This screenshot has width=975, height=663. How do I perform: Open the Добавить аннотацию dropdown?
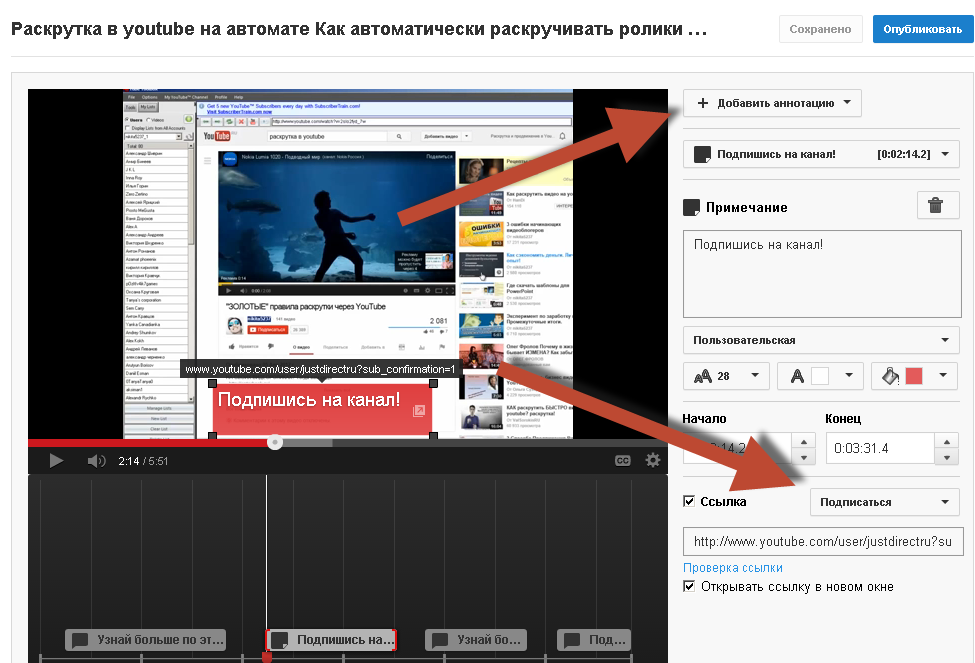click(x=772, y=103)
